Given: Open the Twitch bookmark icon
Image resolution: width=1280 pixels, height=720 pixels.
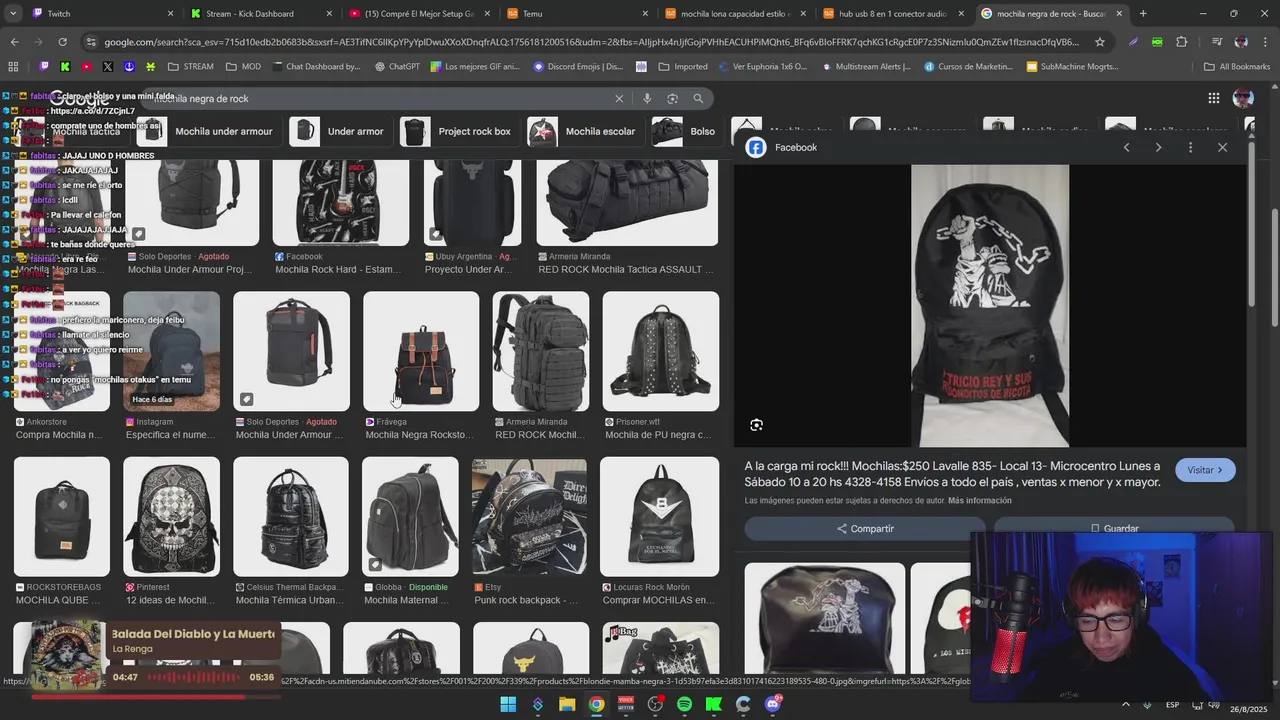Looking at the screenshot, I should (44, 66).
